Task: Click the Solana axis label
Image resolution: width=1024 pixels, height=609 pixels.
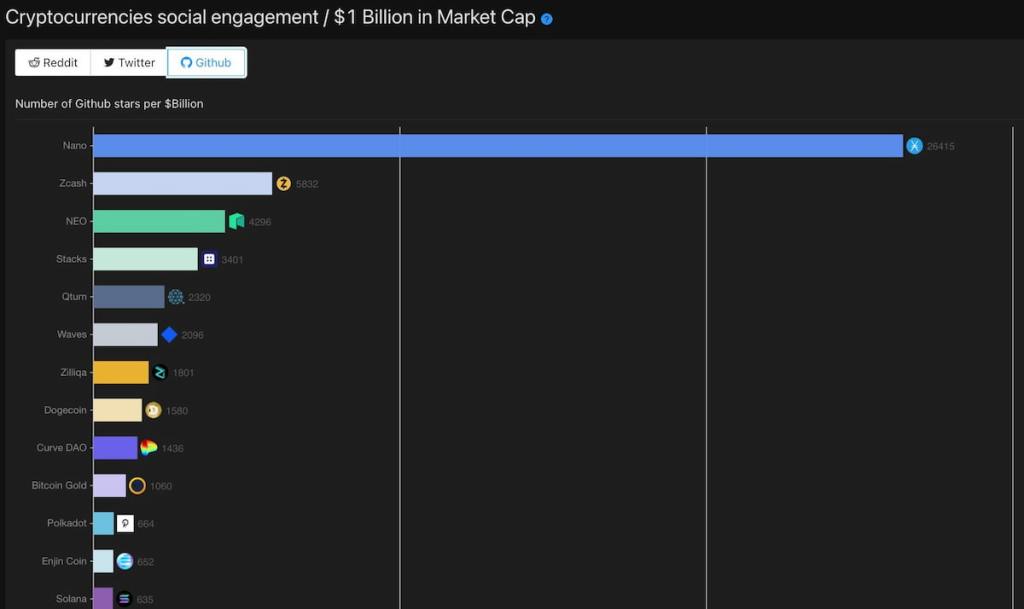Action: [x=71, y=599]
